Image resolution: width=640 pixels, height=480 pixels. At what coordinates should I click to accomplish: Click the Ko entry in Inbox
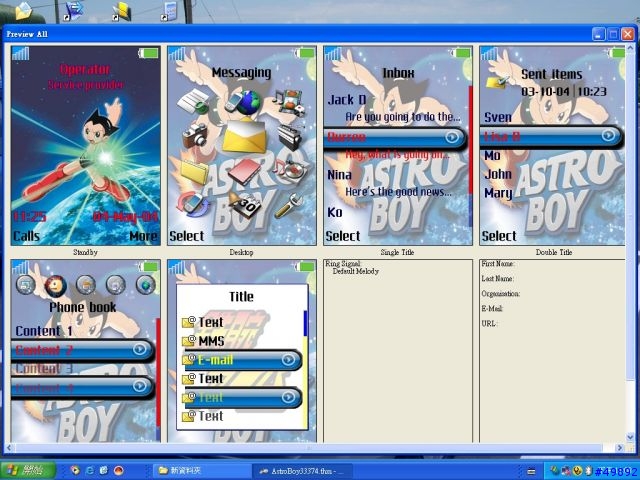(x=335, y=212)
